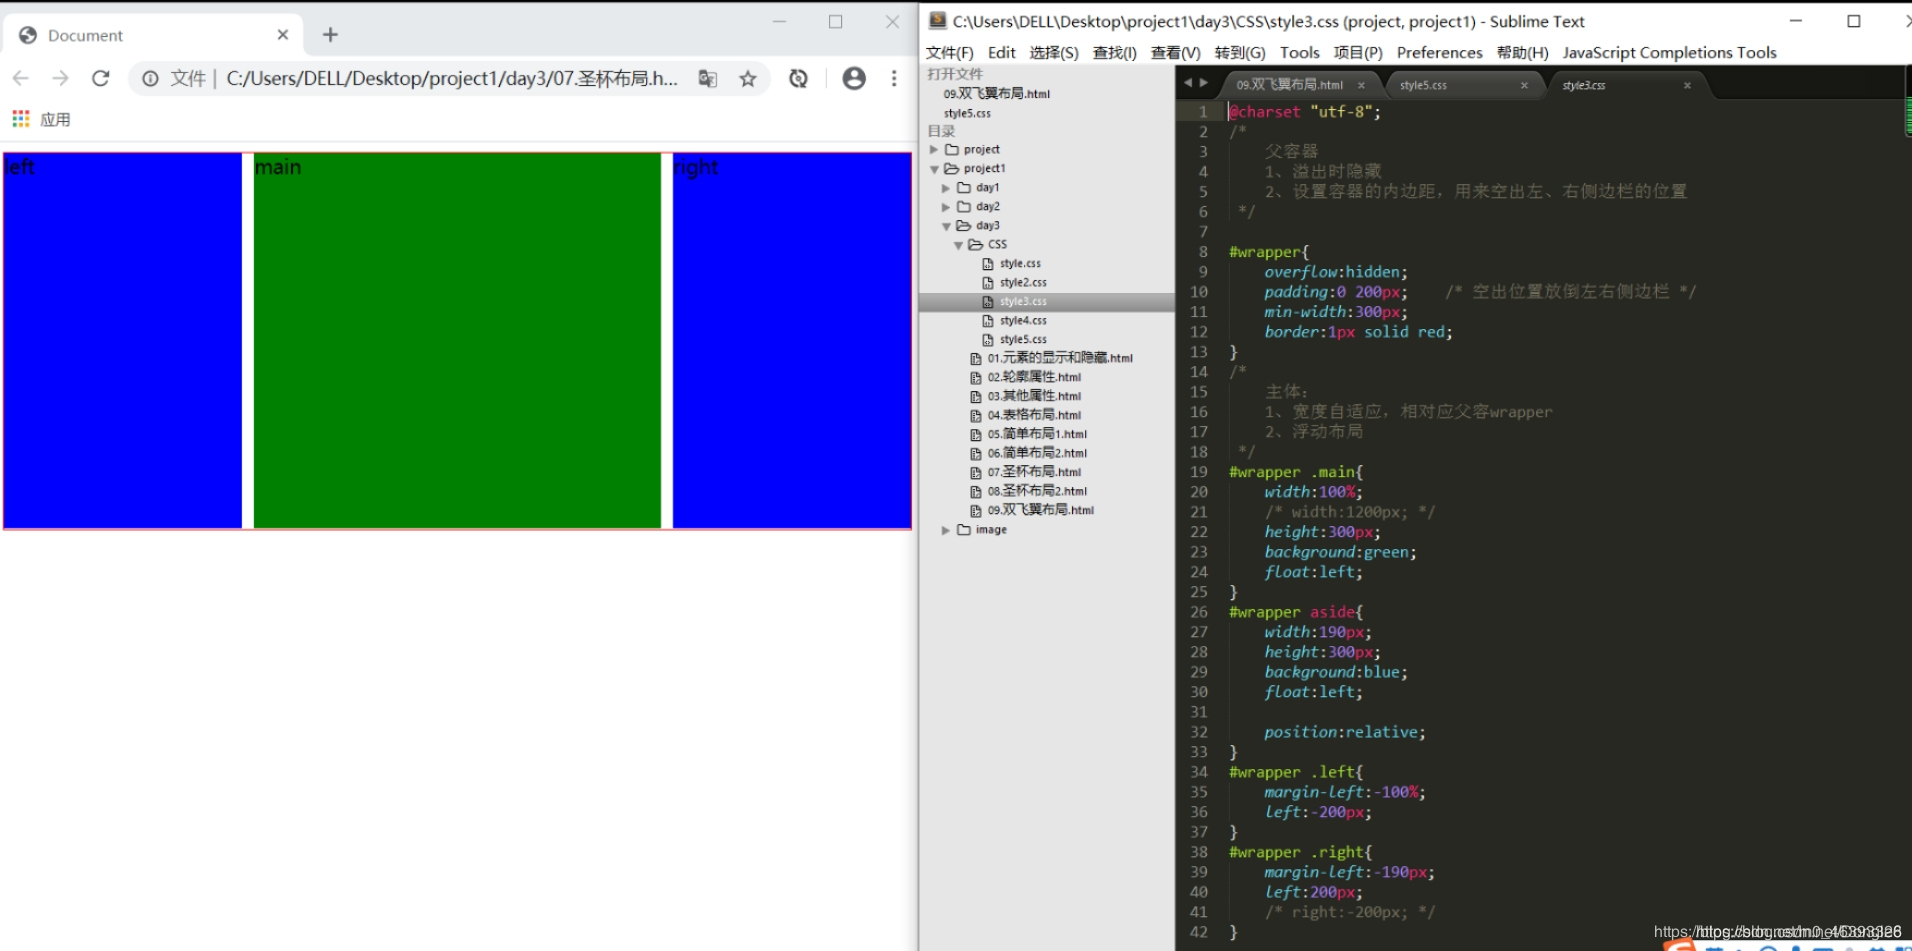Open Chrome translate page icon
This screenshot has width=1912, height=951.
(708, 78)
